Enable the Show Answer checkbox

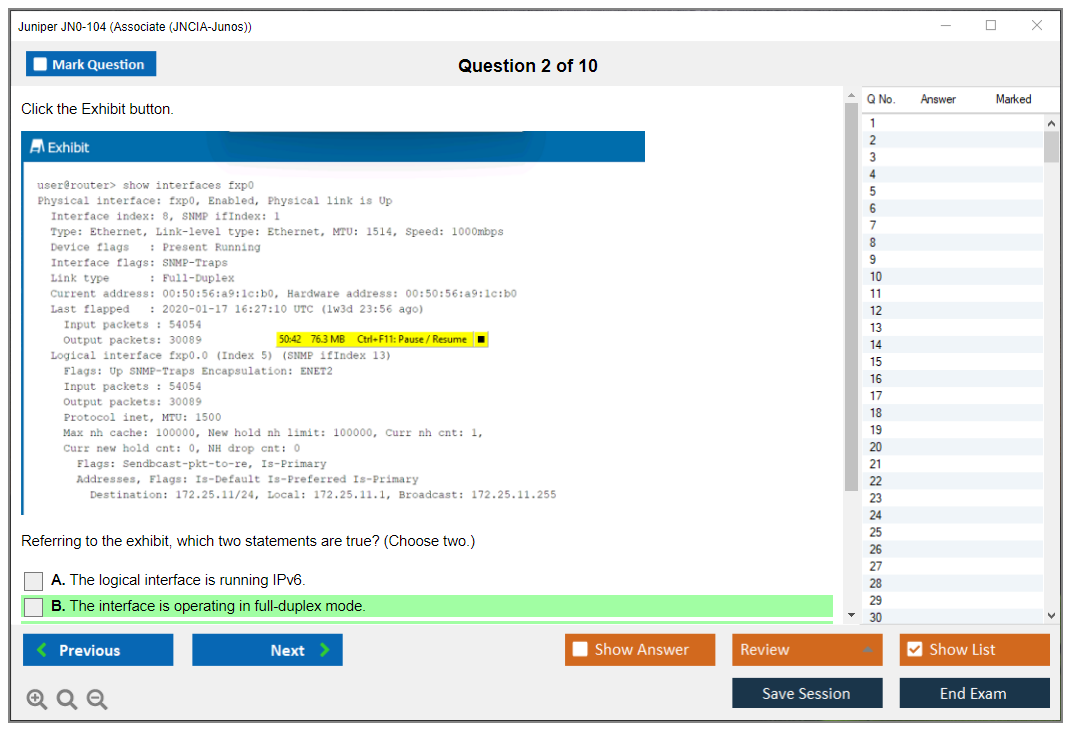(580, 650)
